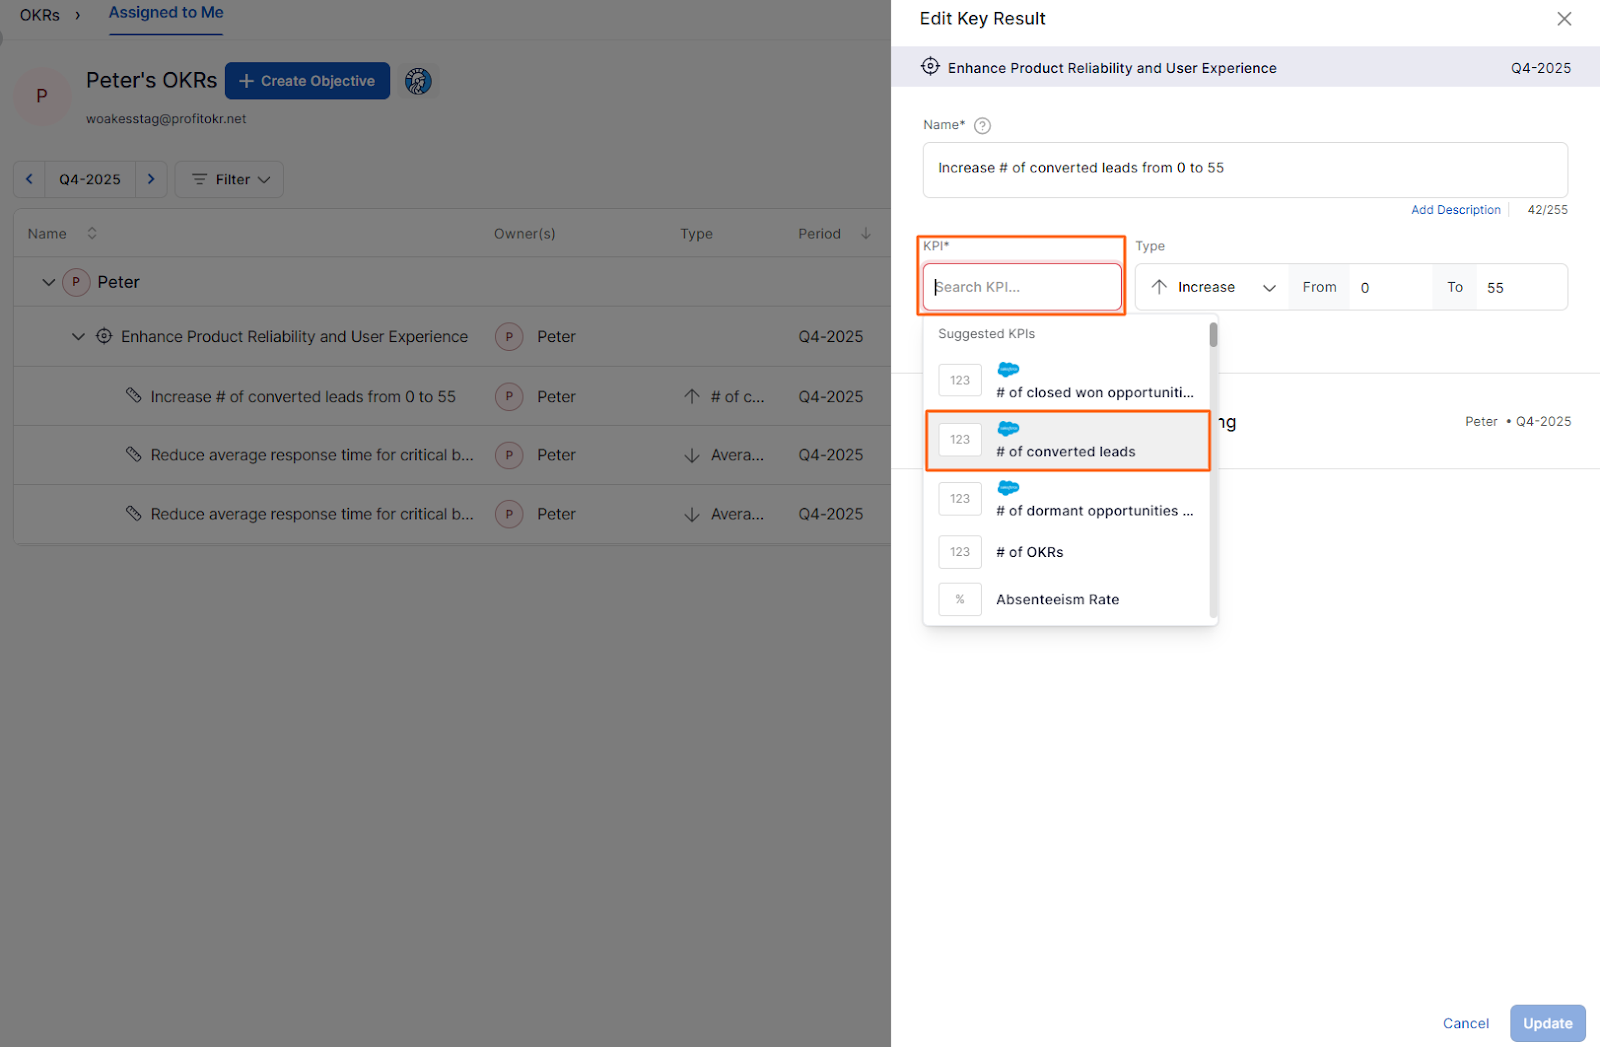1600x1047 pixels.
Task: Click the Create Objective button
Action: [x=307, y=81]
